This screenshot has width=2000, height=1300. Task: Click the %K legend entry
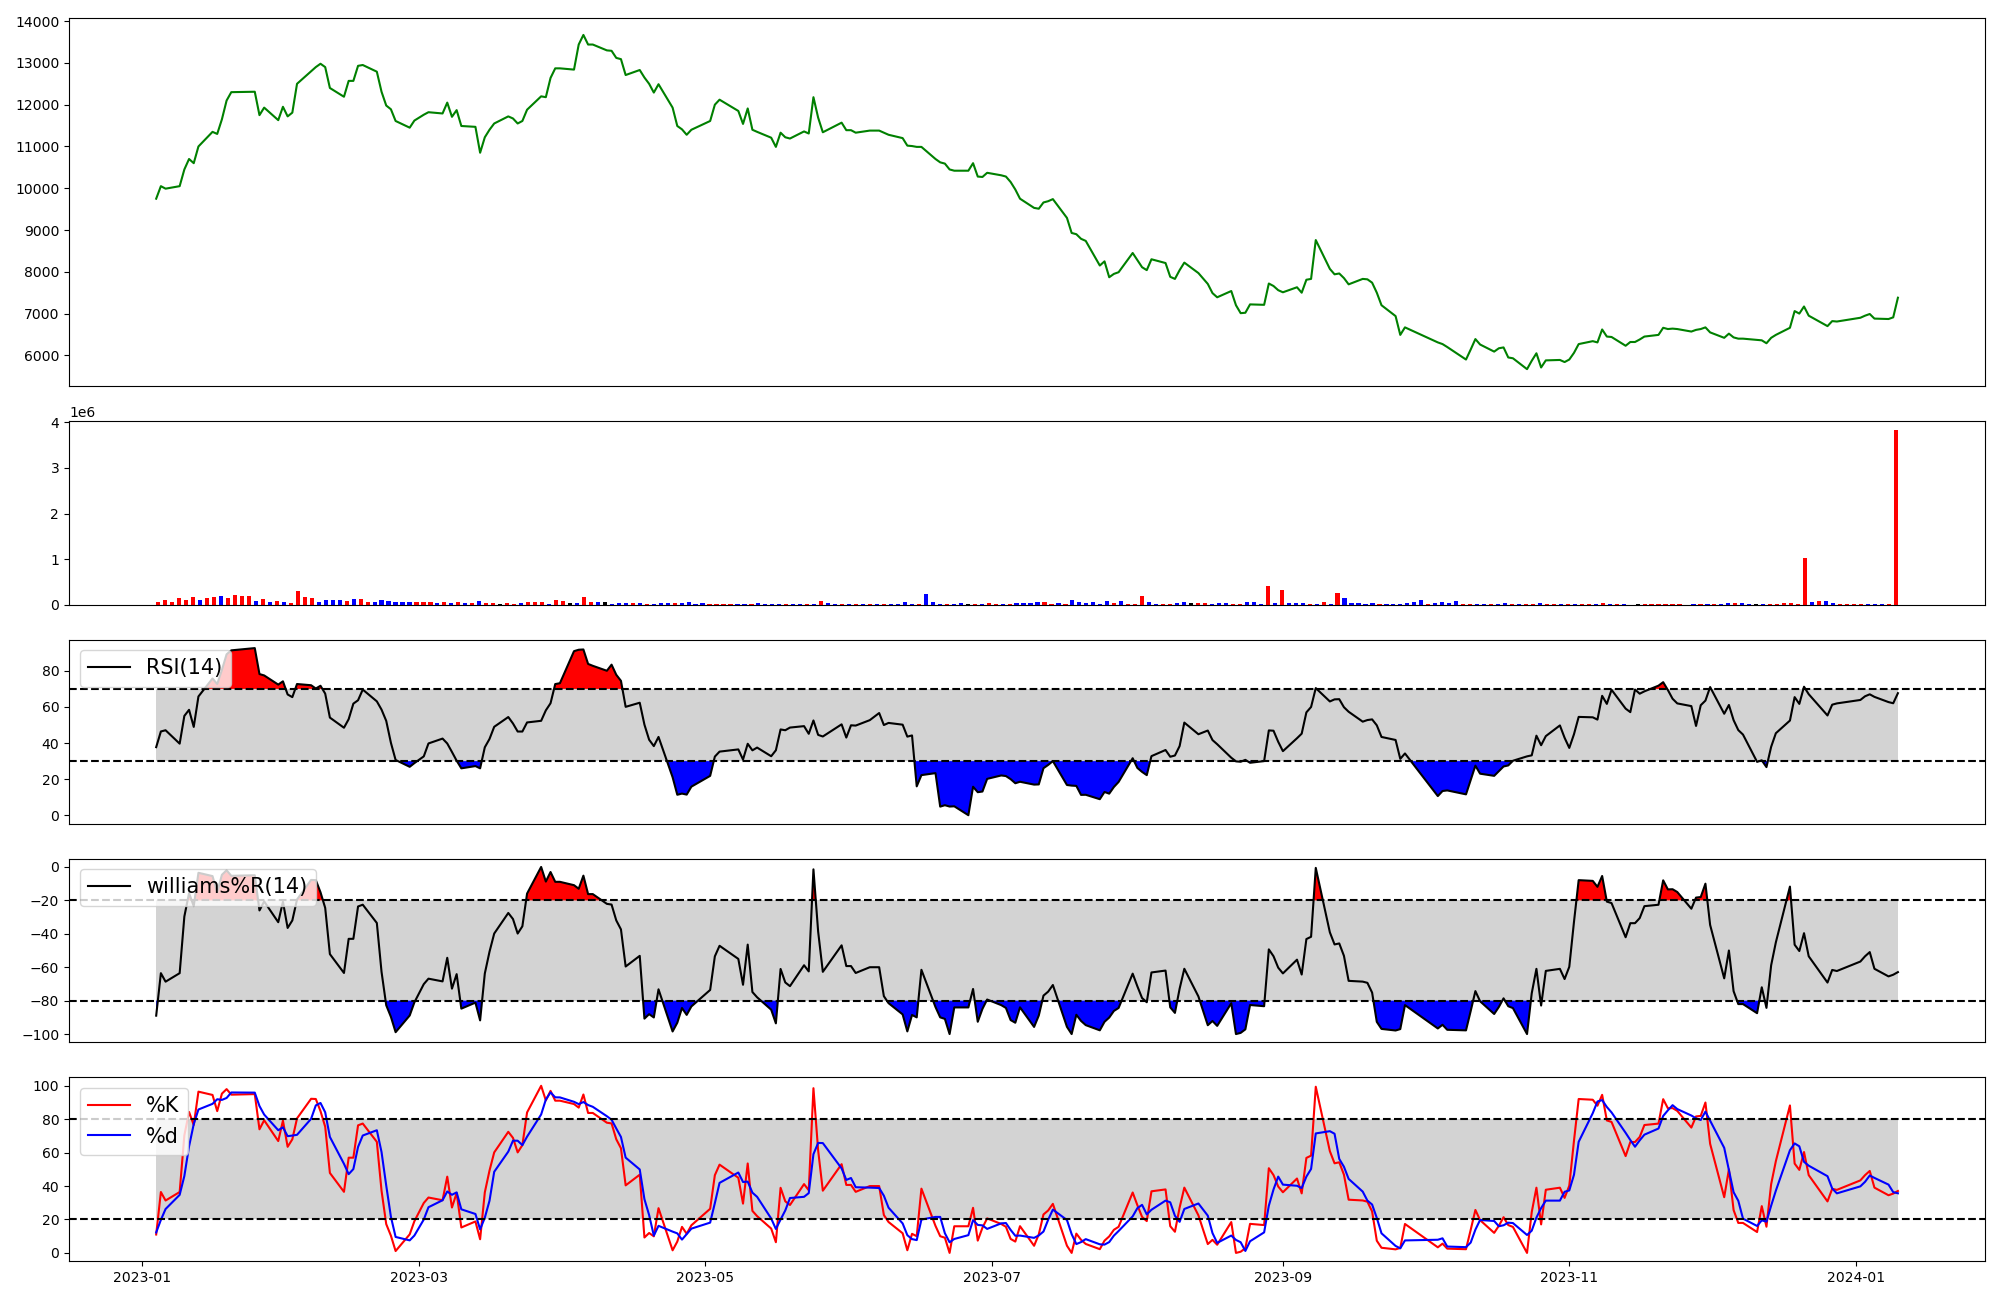click(x=162, y=1105)
